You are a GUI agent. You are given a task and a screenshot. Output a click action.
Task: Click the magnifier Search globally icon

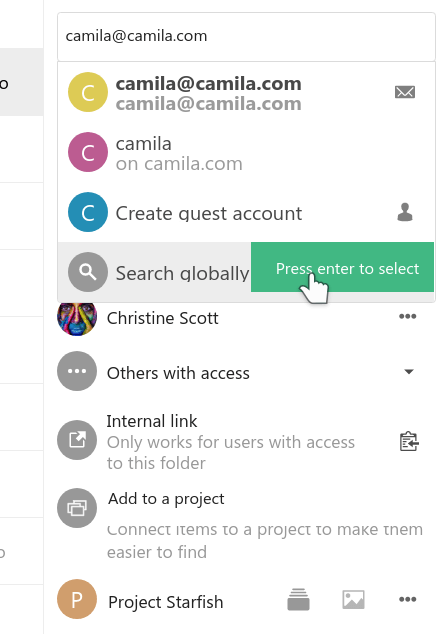click(88, 272)
